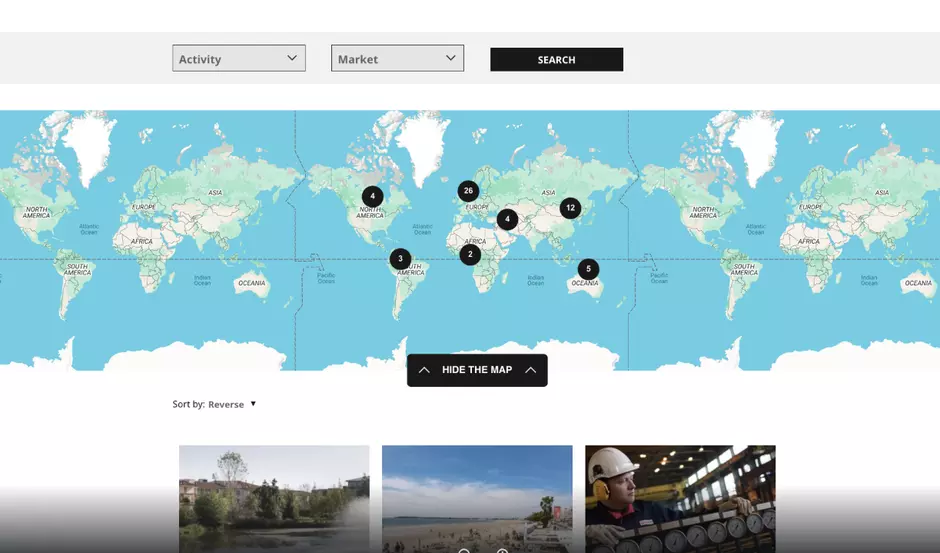This screenshot has width=940, height=553.
Task: Select the map cluster marker numbered 12
Action: (570, 208)
